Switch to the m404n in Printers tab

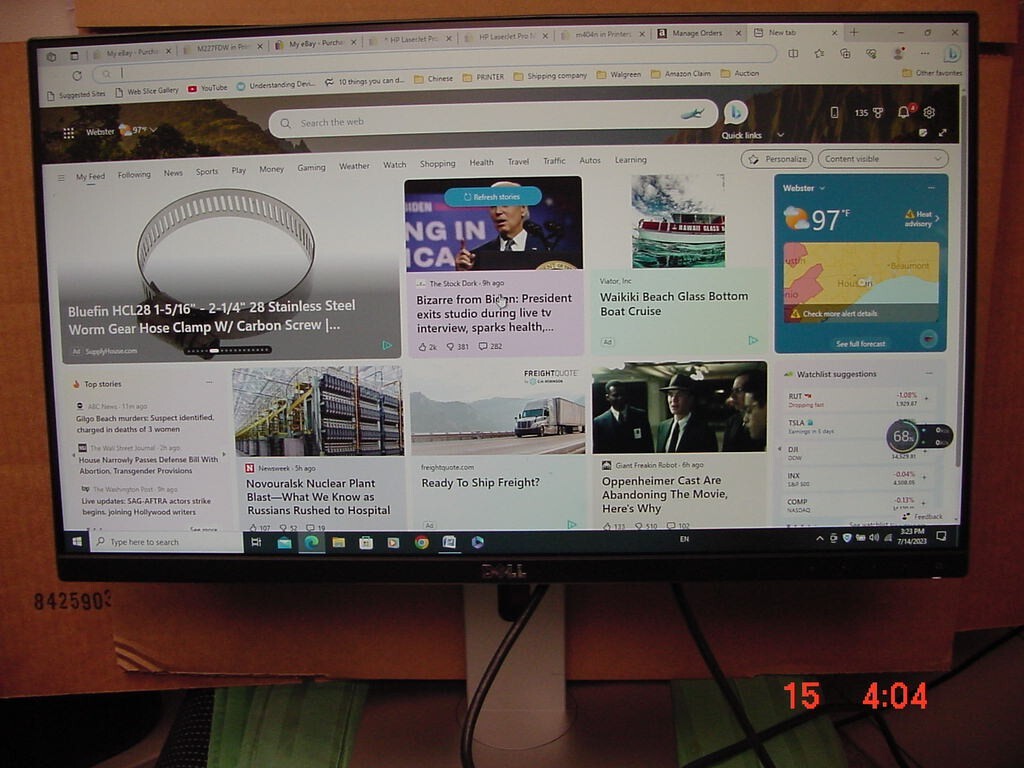click(603, 35)
